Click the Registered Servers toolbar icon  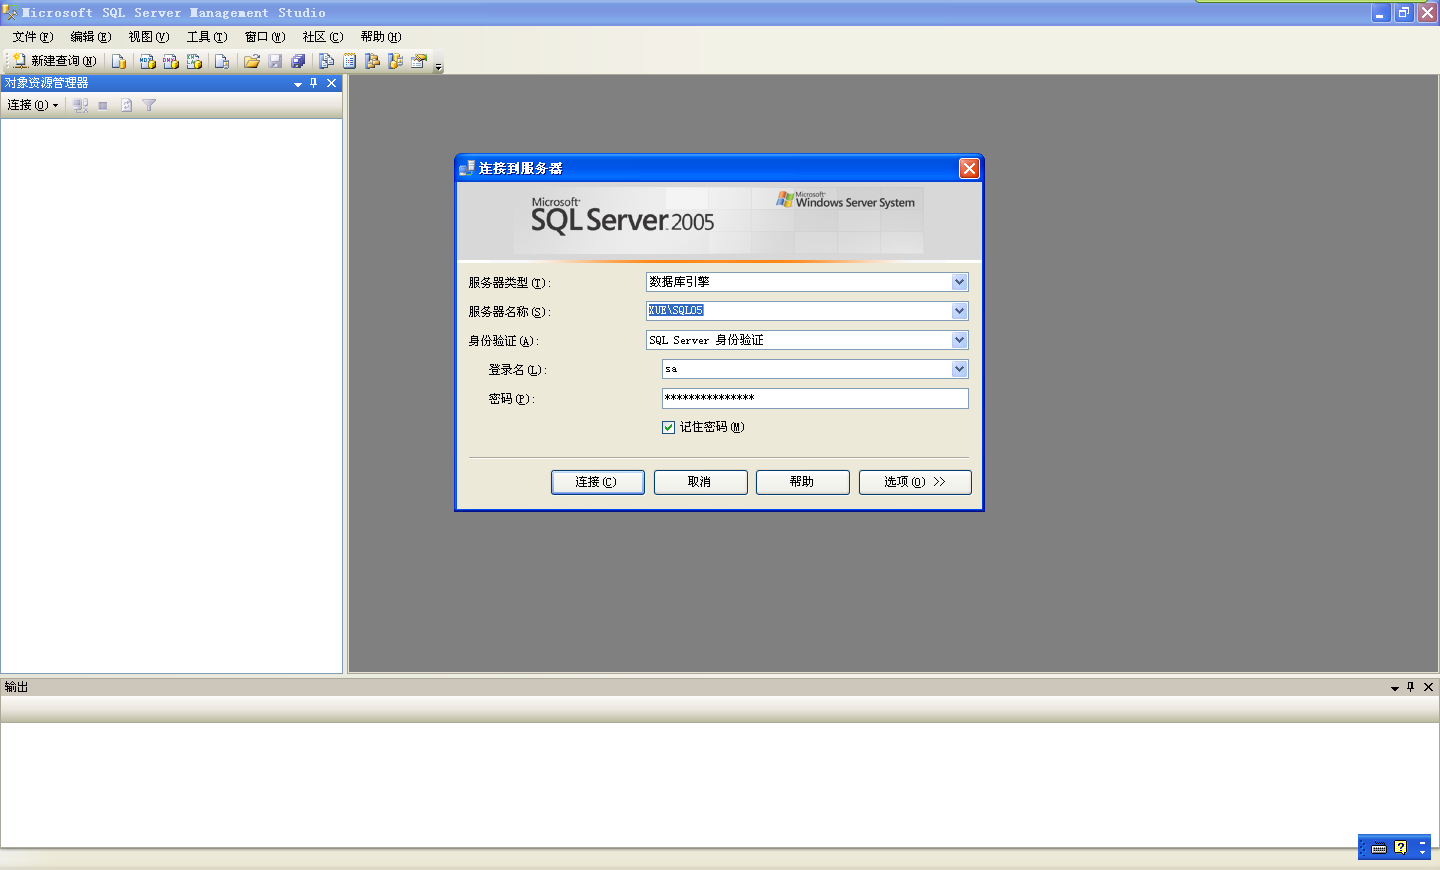326,61
